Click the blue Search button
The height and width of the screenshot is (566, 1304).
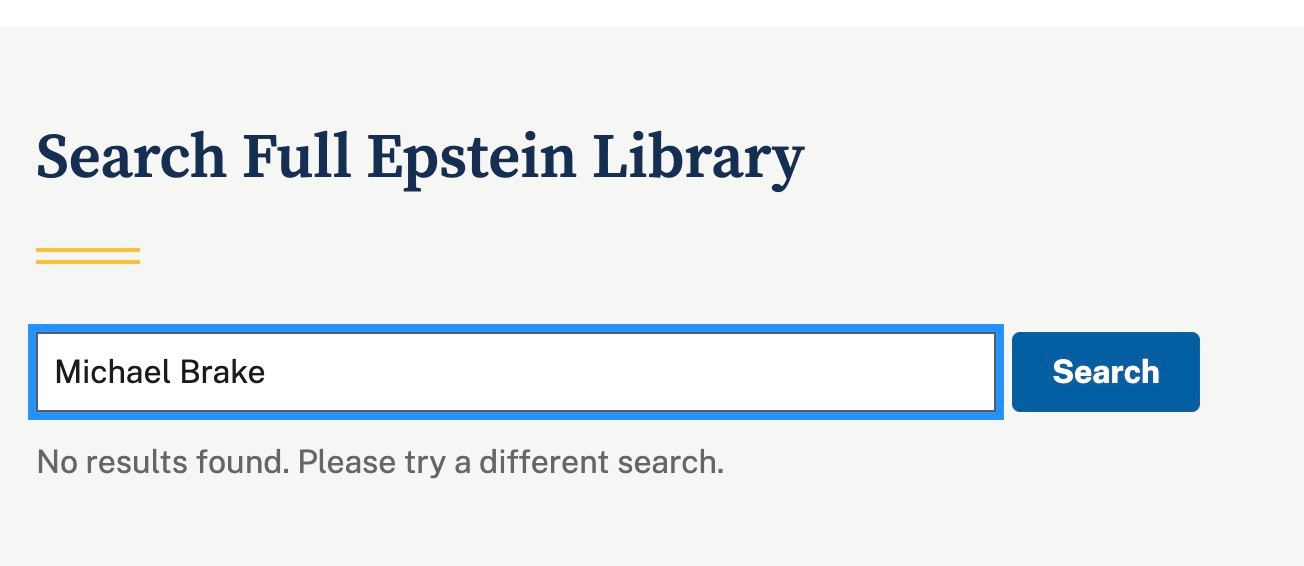point(1105,372)
